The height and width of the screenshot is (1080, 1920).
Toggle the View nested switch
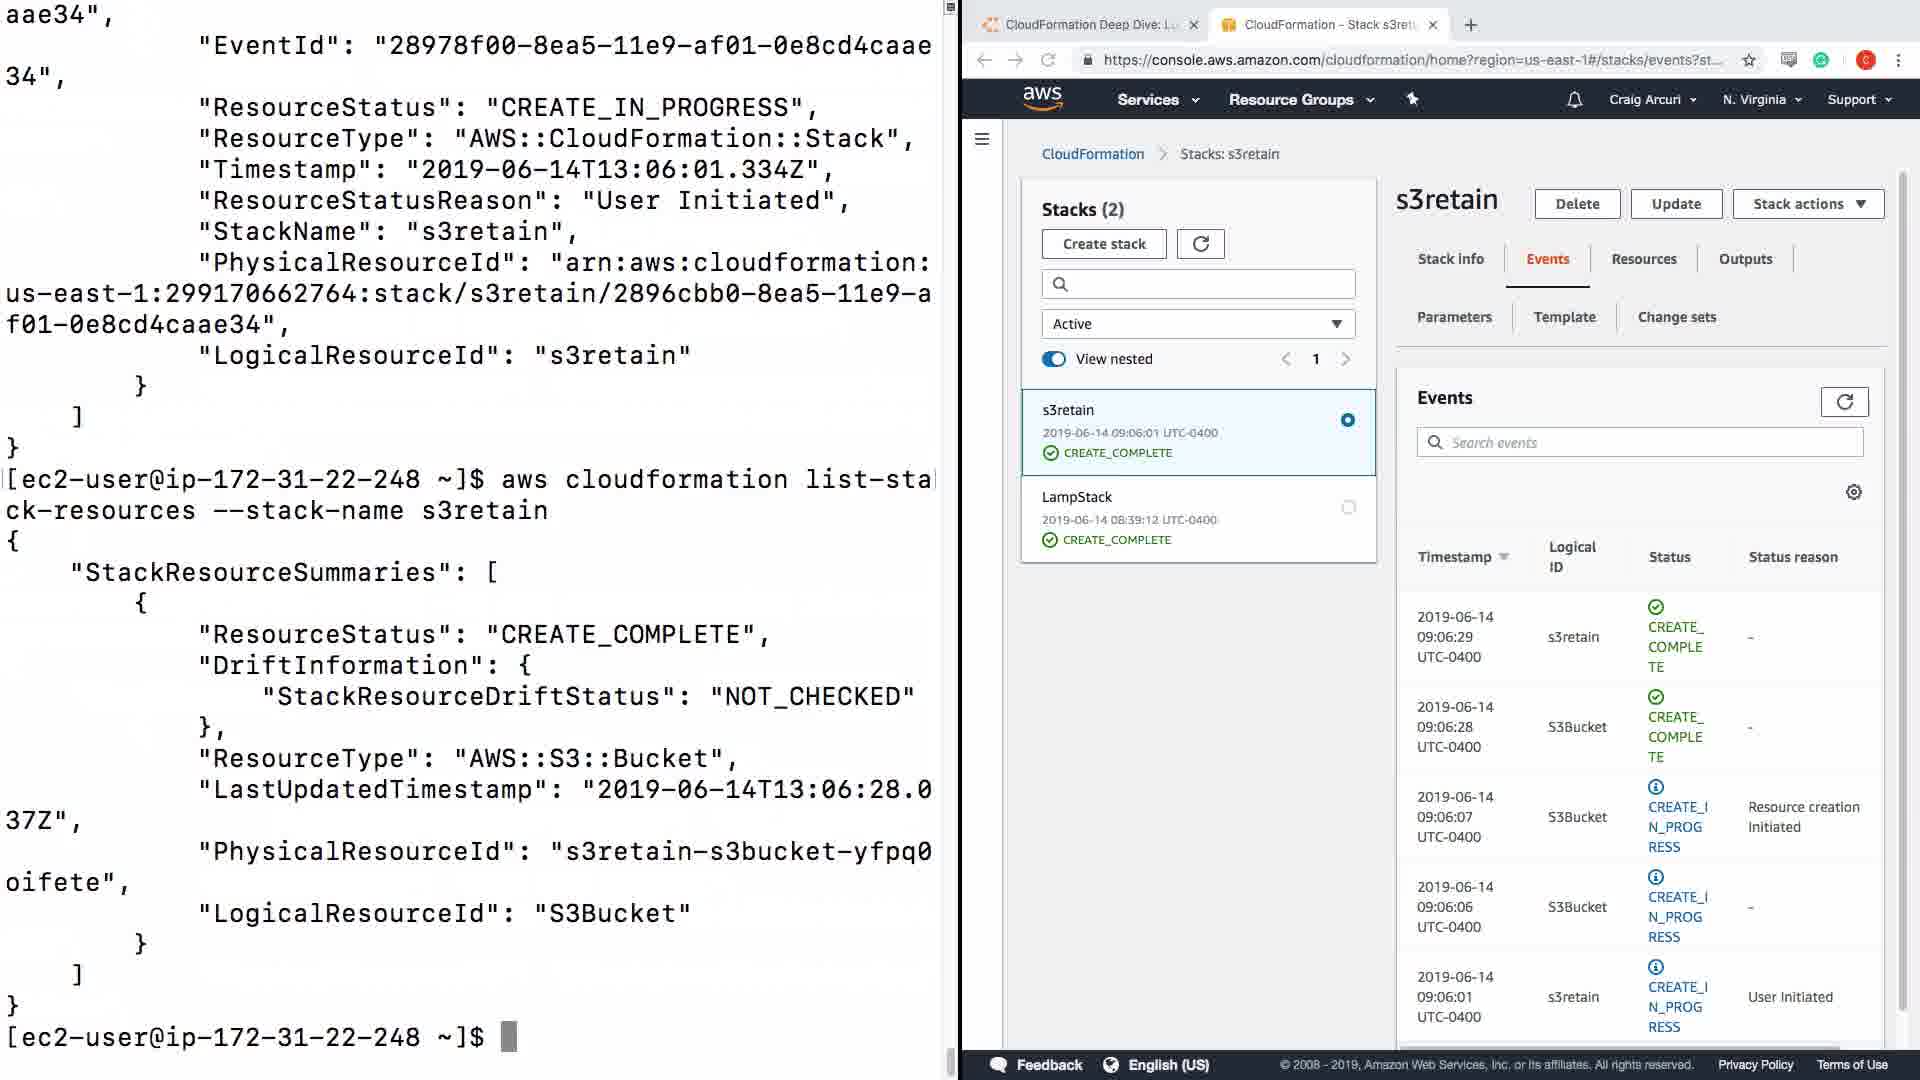click(x=1054, y=359)
